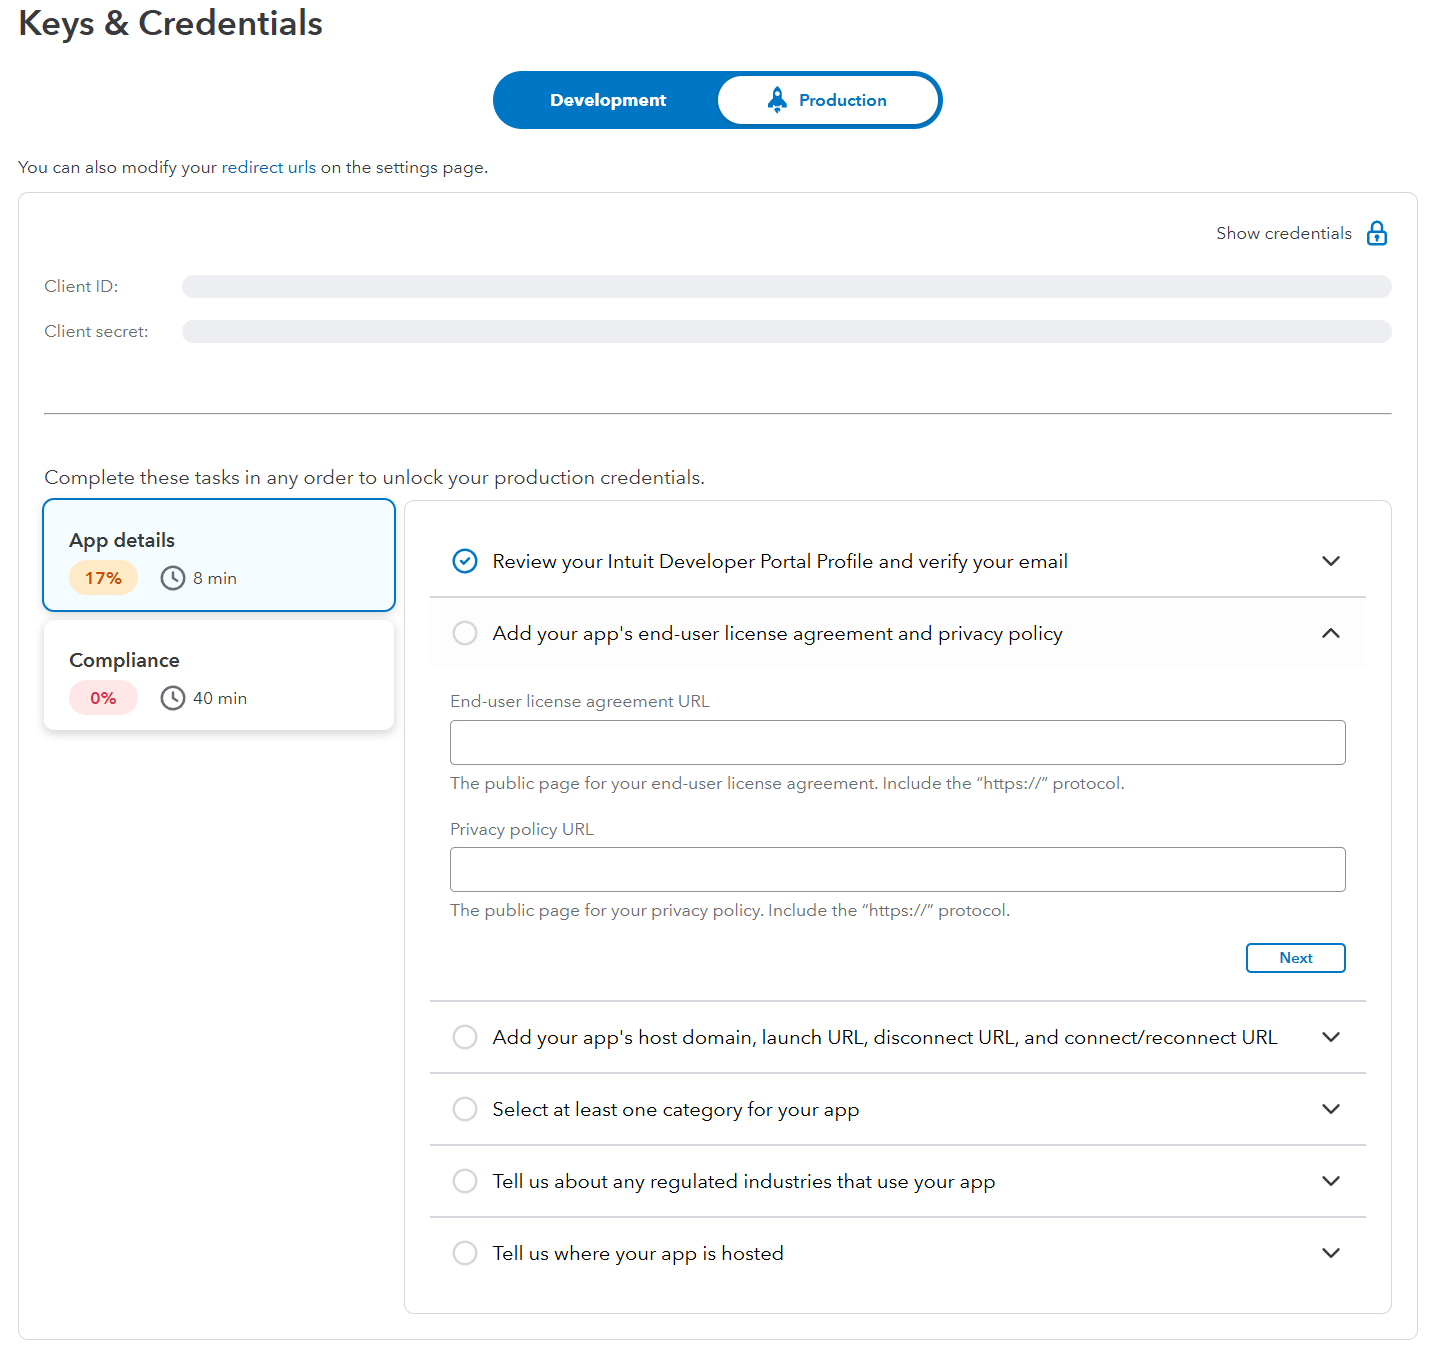Click the End-user license agreement URL field

pos(897,742)
